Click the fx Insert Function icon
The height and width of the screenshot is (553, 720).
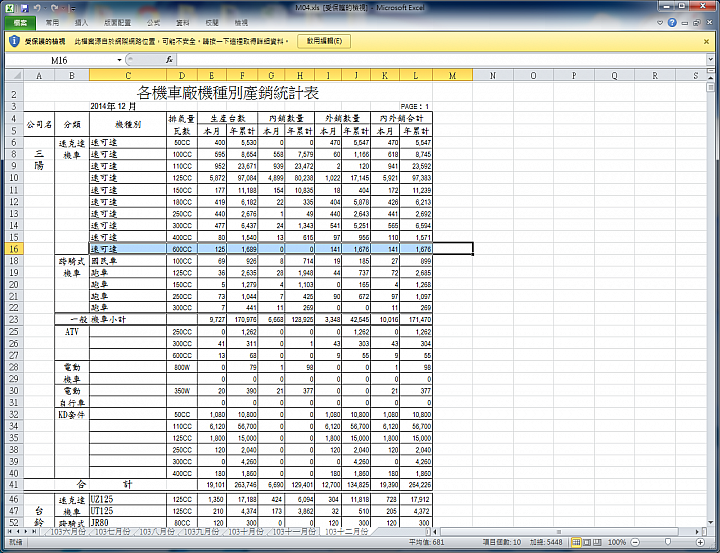pyautogui.click(x=169, y=60)
